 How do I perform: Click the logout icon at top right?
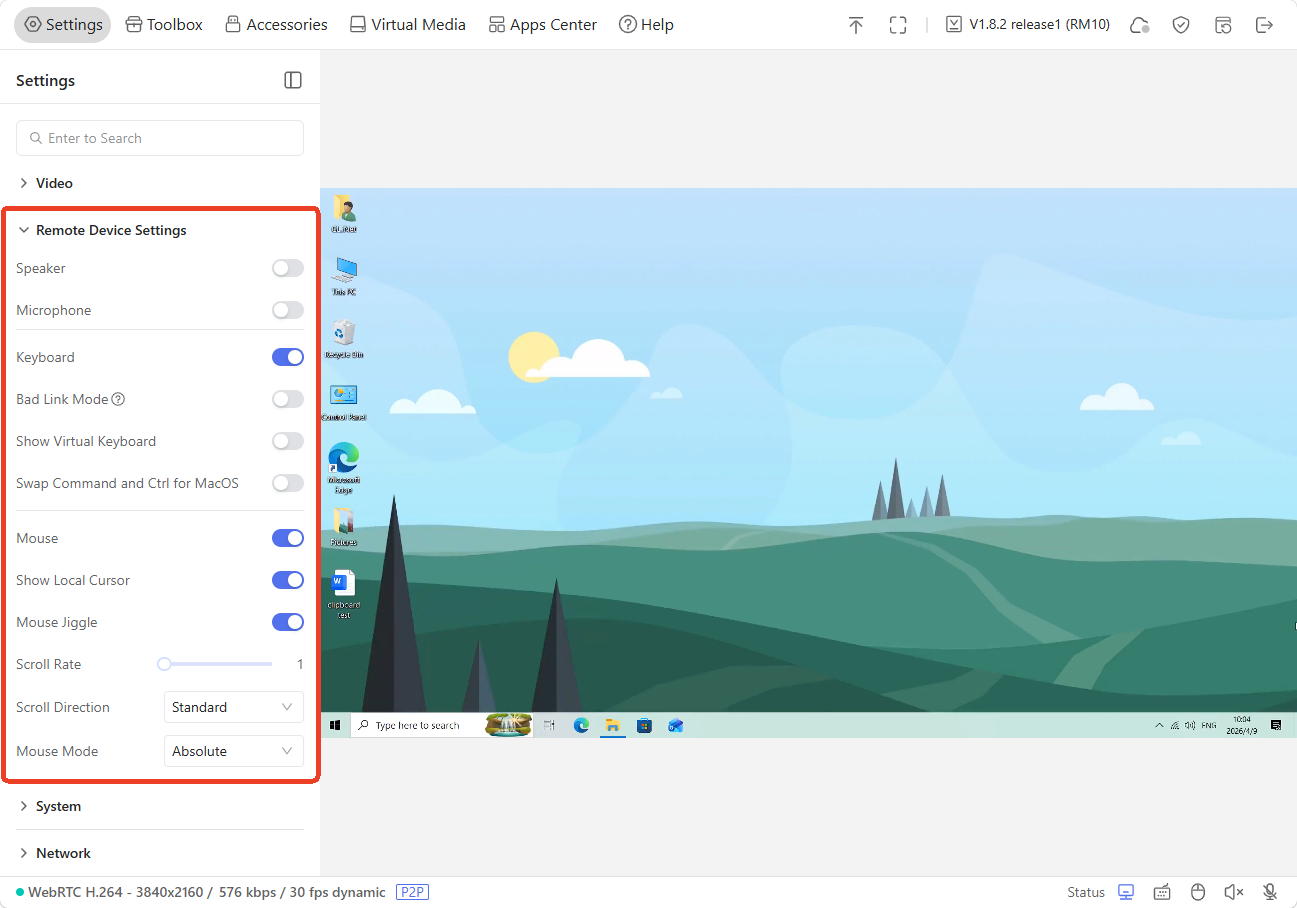point(1265,25)
